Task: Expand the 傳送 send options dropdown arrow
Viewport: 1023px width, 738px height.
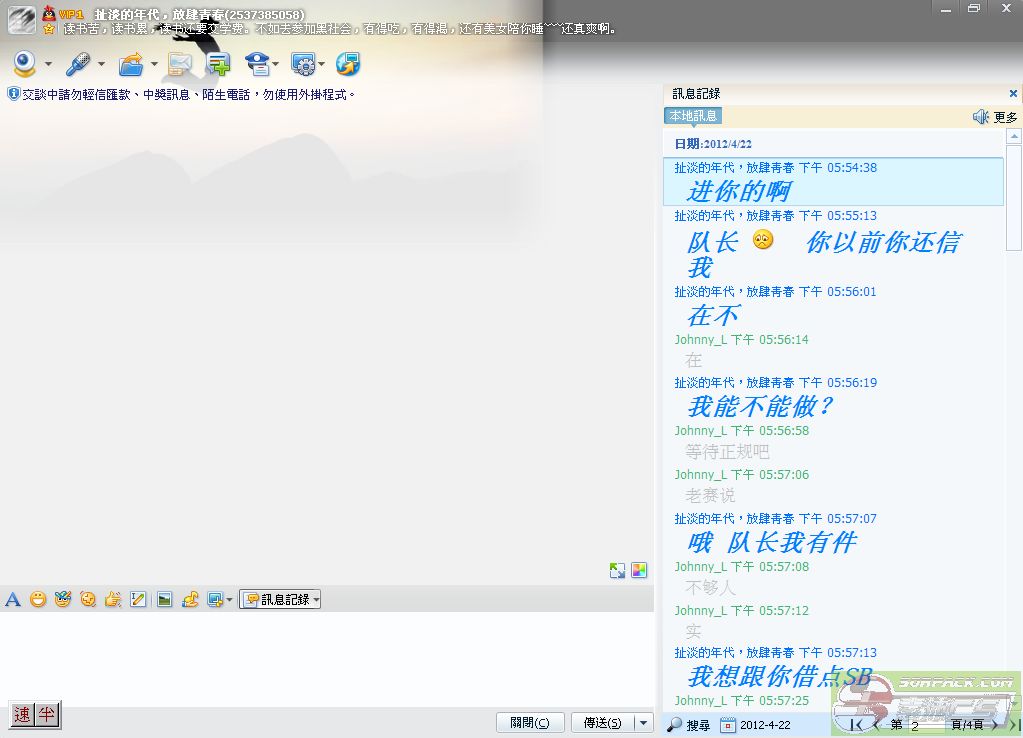Action: pyautogui.click(x=643, y=723)
